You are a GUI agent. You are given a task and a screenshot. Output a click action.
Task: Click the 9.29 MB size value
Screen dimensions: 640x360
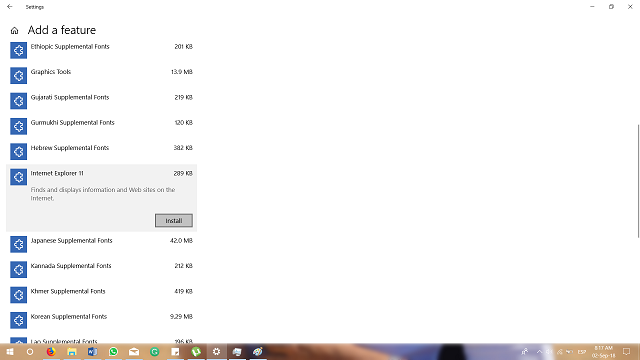point(181,317)
